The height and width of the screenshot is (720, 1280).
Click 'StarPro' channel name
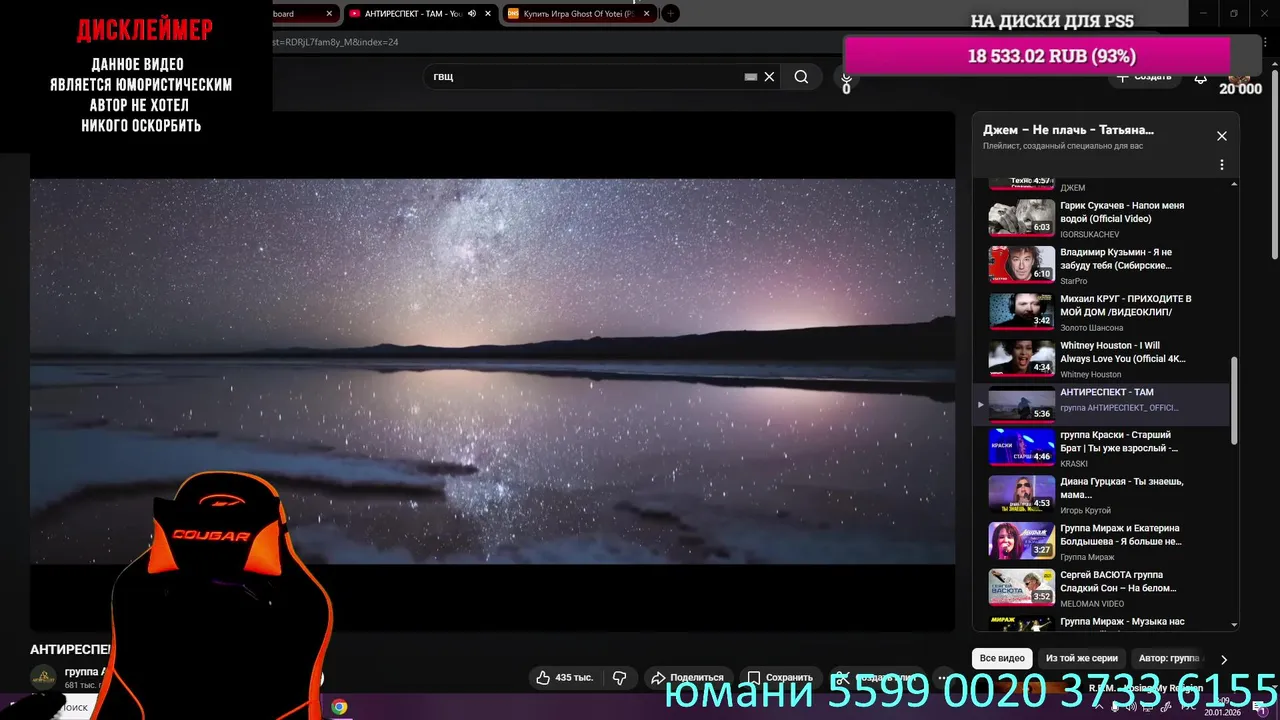click(1074, 281)
